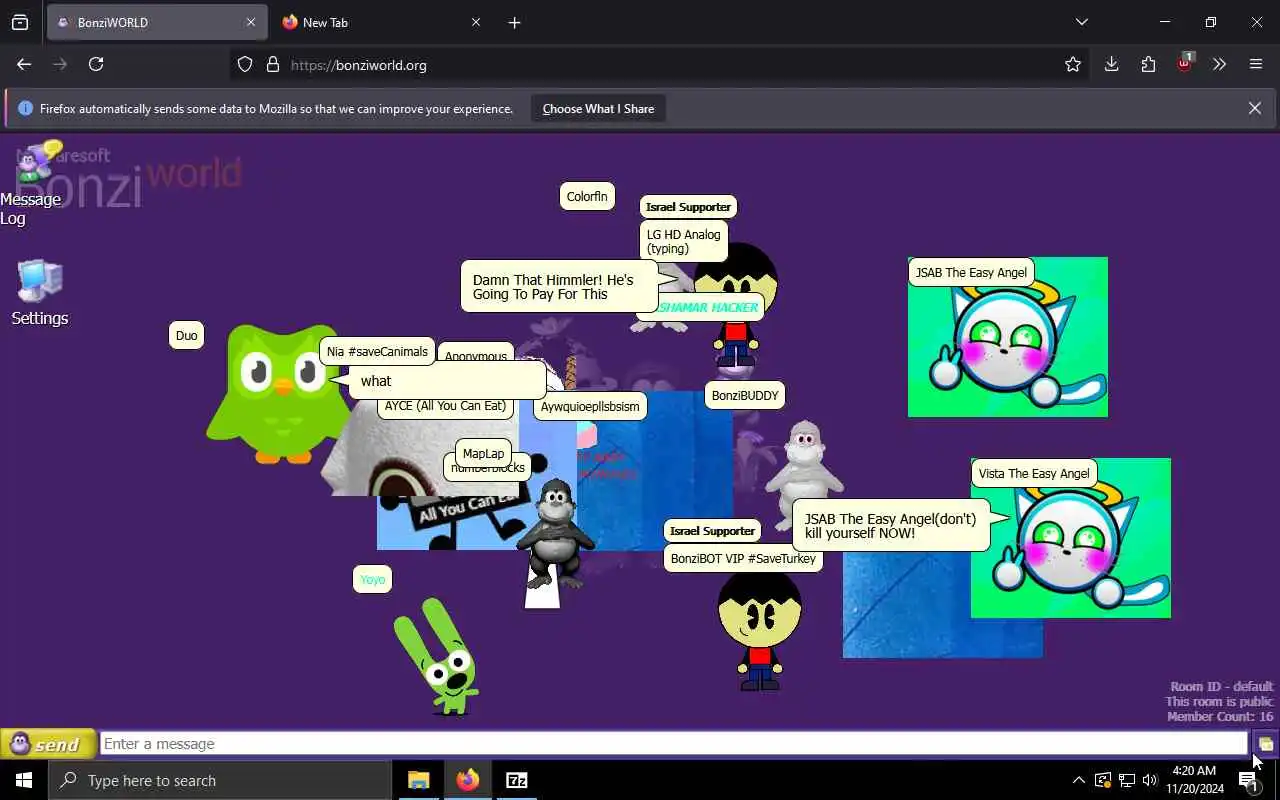Viewport: 1280px width, 800px height.
Task: Close the BonziWORLD tab
Action: click(250, 22)
